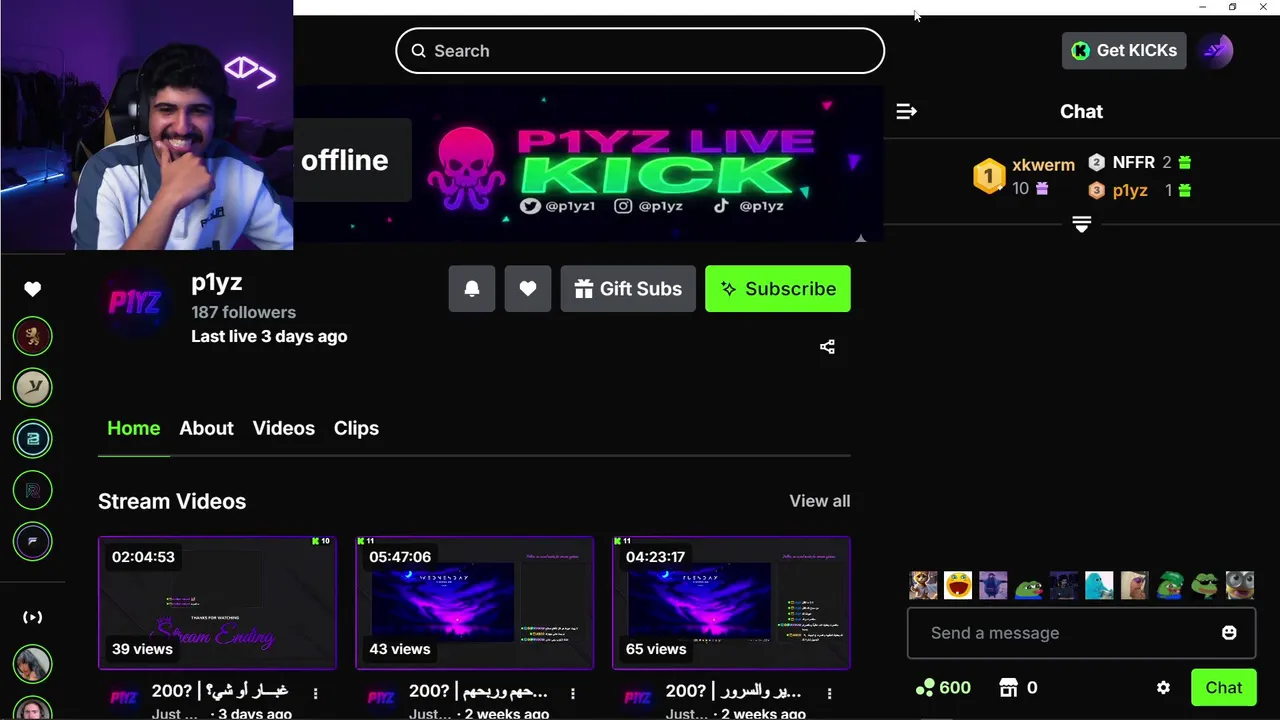Open NFFR gifter profile
The width and height of the screenshot is (1280, 720).
tap(1133, 162)
